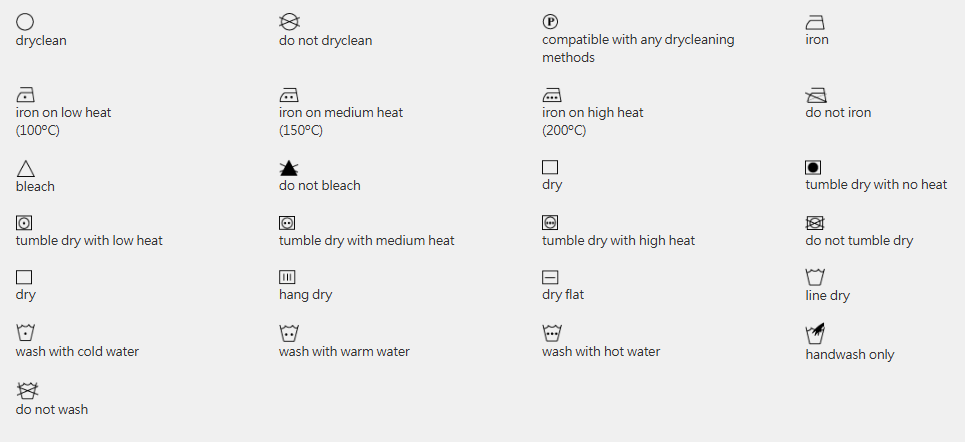Click the line dry icon

815,277
